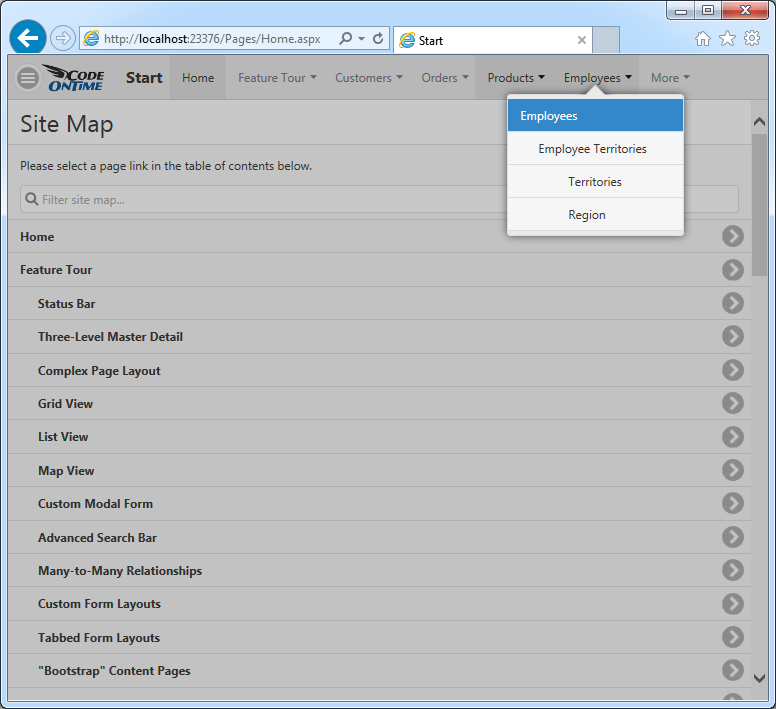Open Feature Tour site map link
This screenshot has width=776, height=709.
pyautogui.click(x=56, y=270)
